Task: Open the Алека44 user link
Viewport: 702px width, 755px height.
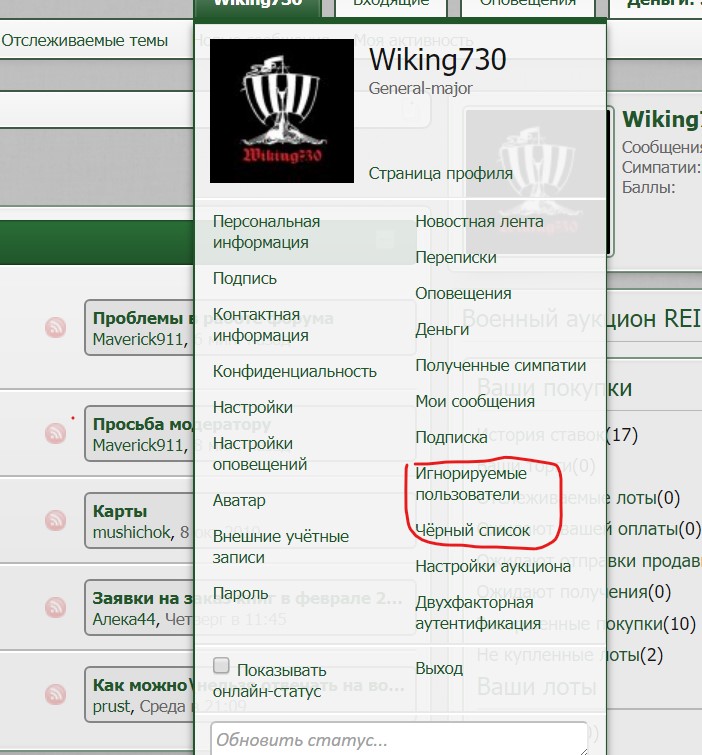Action: tap(124, 619)
